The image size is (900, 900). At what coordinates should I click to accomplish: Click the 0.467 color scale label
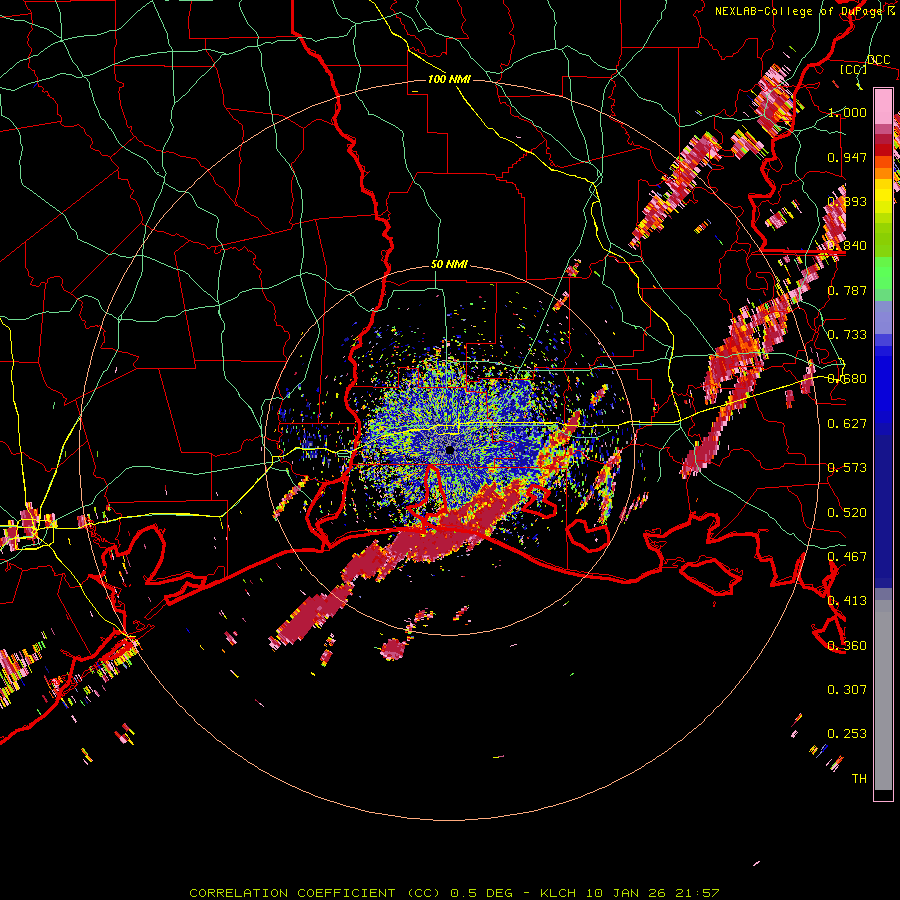(847, 556)
